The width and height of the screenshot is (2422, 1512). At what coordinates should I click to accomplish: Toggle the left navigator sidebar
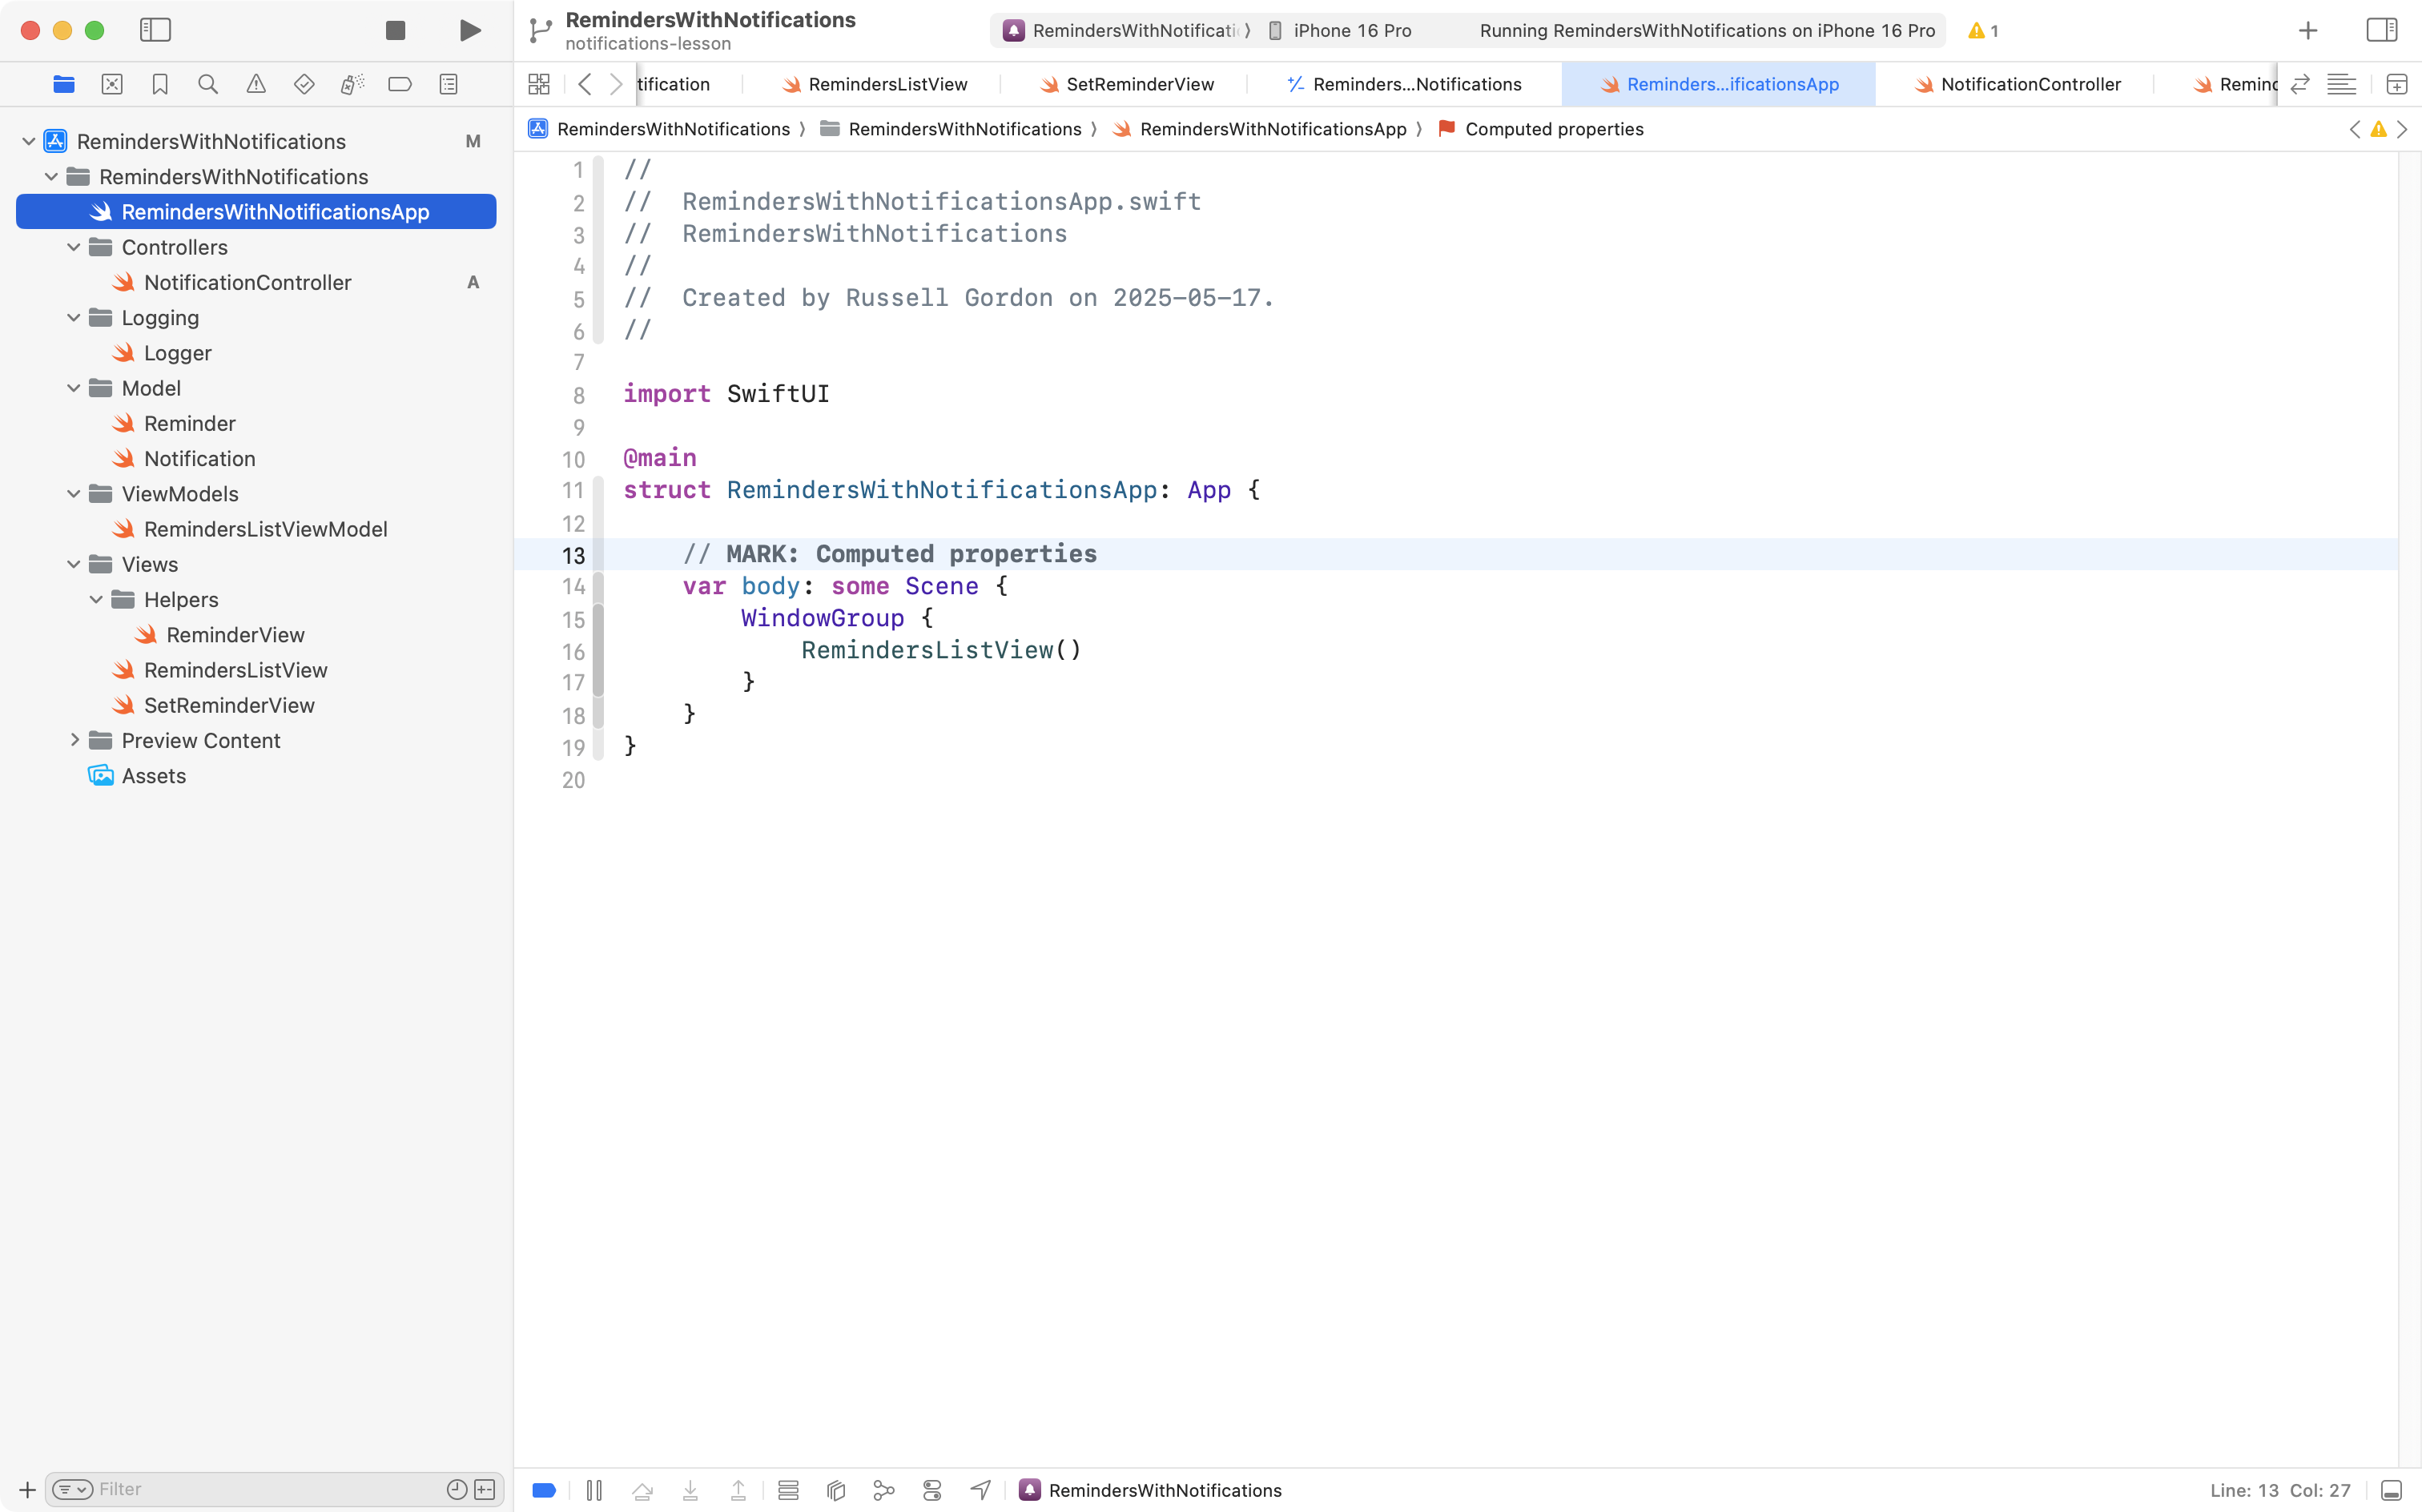pos(155,30)
